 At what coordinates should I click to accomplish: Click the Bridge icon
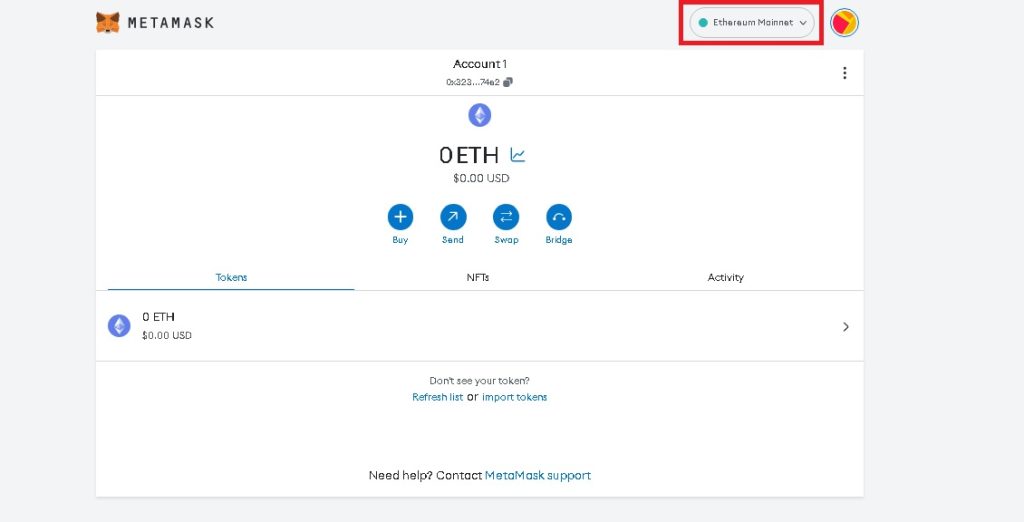coord(559,217)
